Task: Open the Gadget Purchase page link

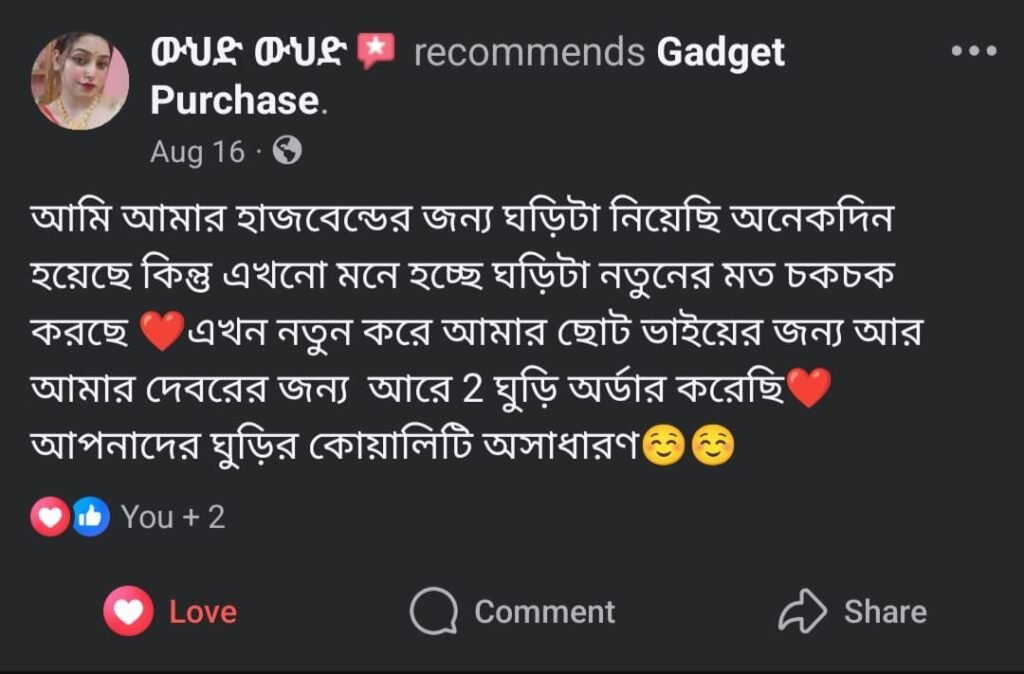Action: click(719, 52)
